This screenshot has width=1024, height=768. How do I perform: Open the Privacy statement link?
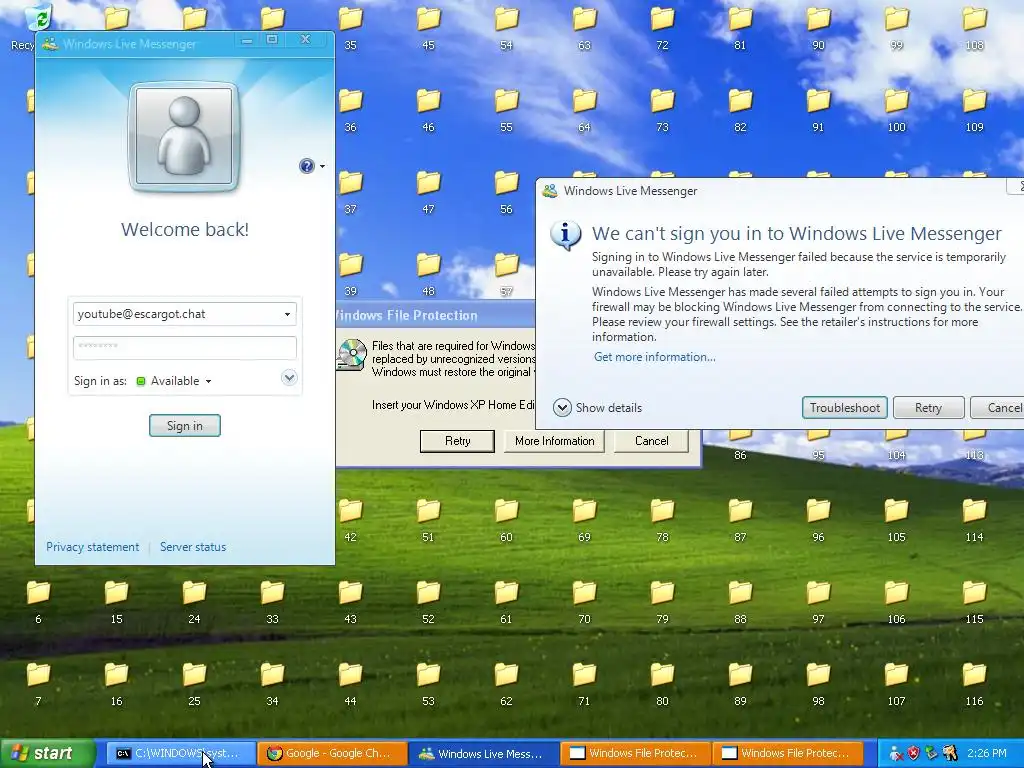coord(92,547)
